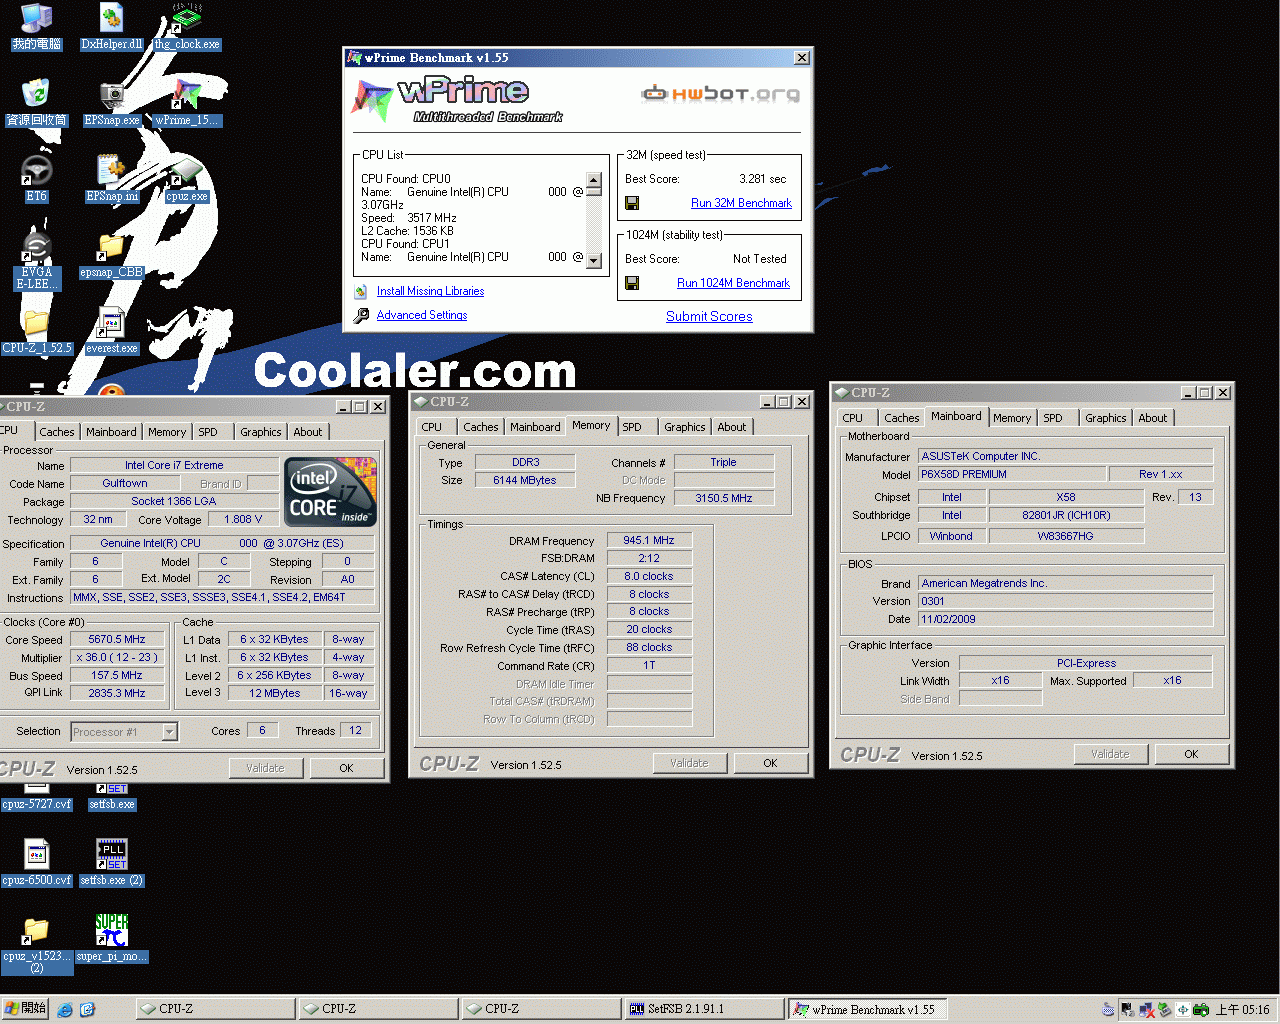Switch to SetFSB 2.1.91.1 taskbar item

[x=702, y=1009]
